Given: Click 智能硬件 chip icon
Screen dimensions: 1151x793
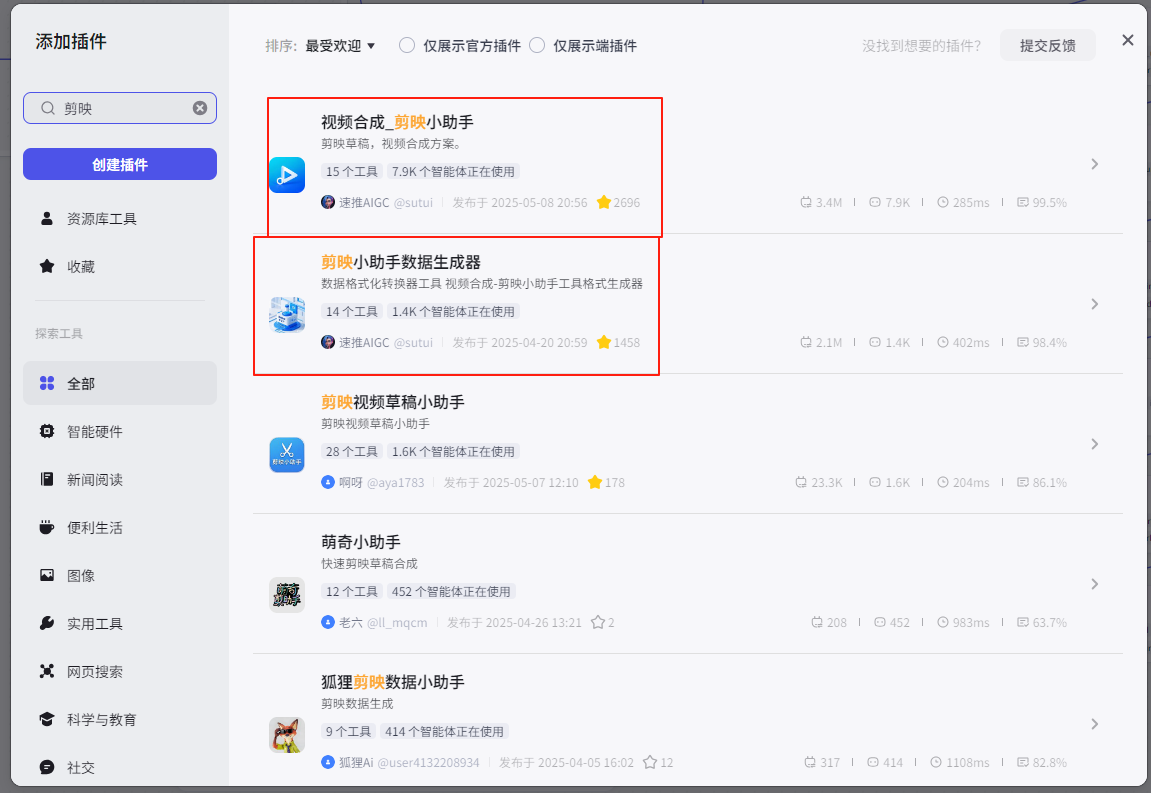Looking at the screenshot, I should [47, 431].
